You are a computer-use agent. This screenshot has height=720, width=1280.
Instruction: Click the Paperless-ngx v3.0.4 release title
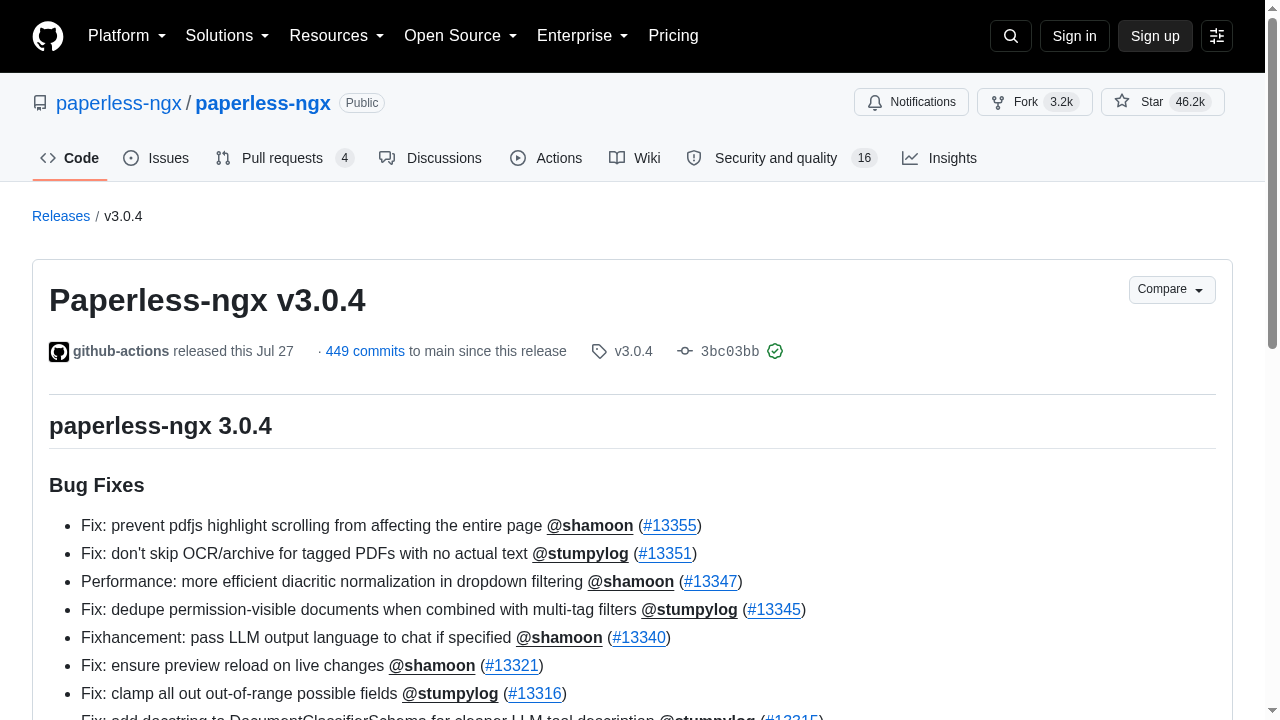click(207, 300)
